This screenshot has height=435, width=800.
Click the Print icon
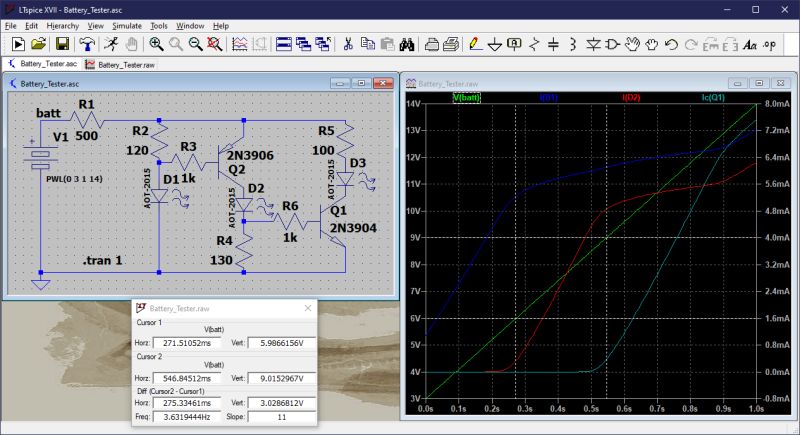(x=451, y=44)
